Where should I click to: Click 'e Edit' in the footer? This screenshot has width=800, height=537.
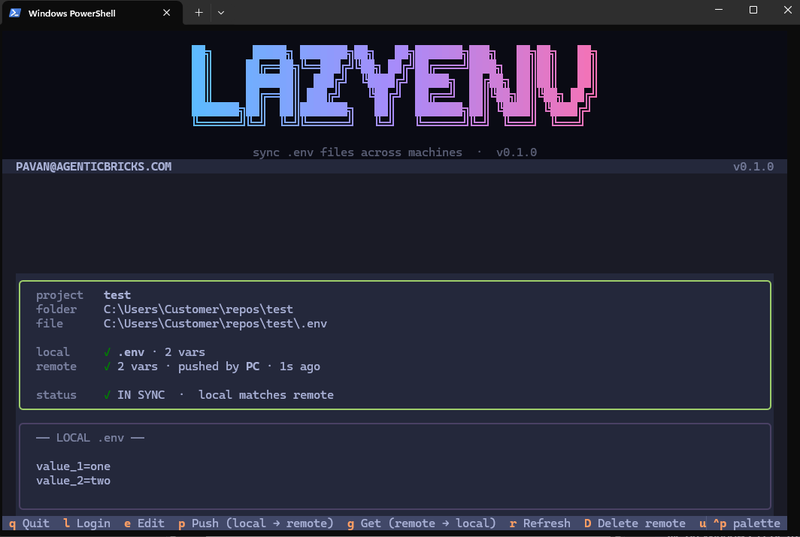tap(144, 524)
